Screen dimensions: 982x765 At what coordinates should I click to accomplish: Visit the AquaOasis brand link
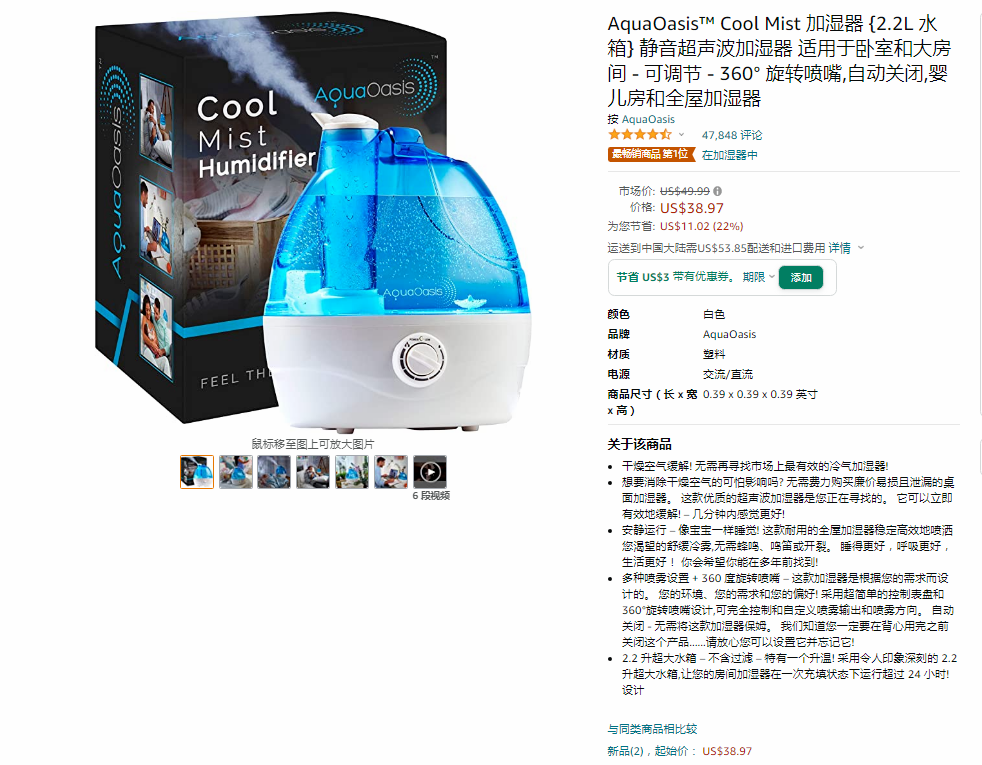tap(648, 119)
